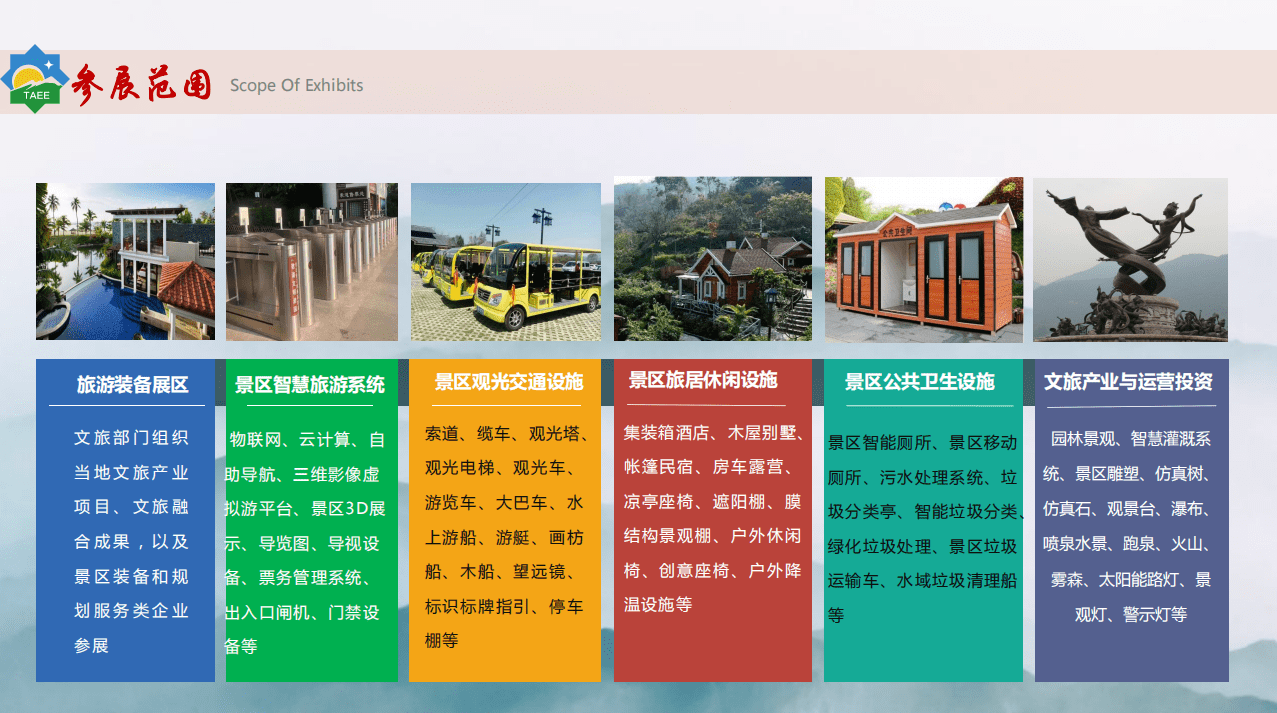Click the Scope Of Exhibits subtitle
Screen dimensions: 1277x713
pyautogui.click(x=296, y=86)
